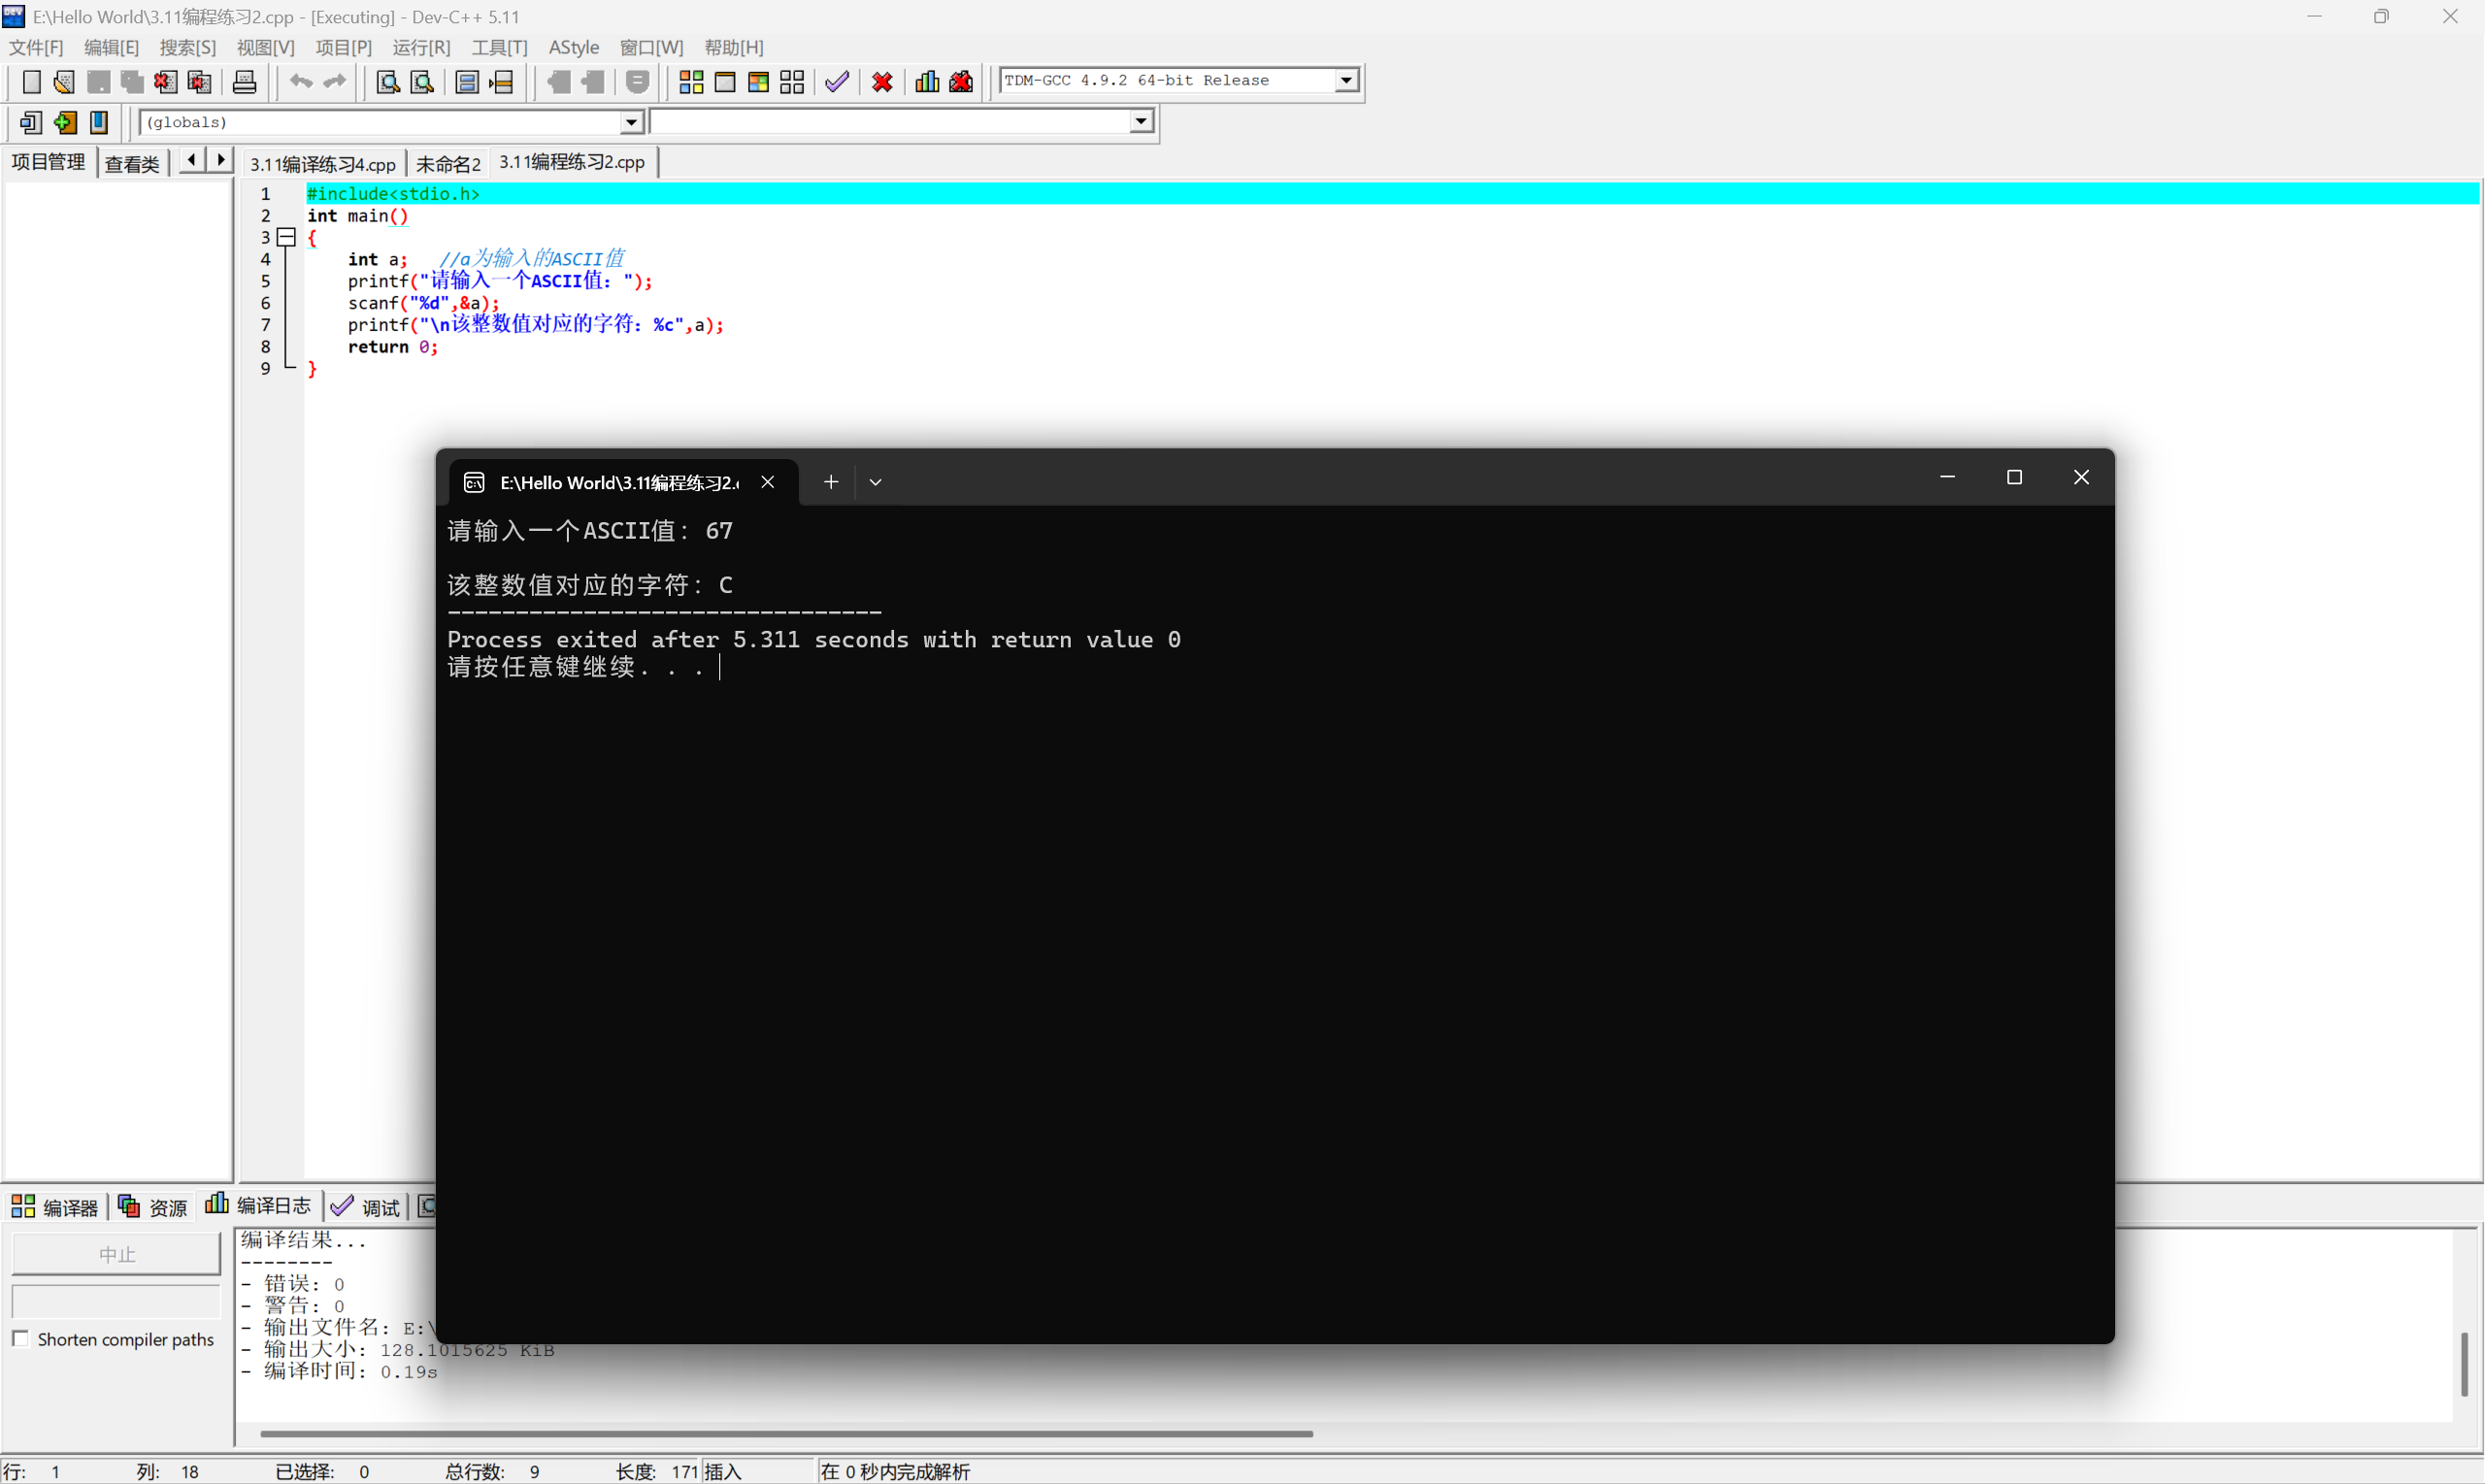This screenshot has width=2485, height=1484.
Task: Collapse the main function fold marker
Action: pyautogui.click(x=286, y=237)
